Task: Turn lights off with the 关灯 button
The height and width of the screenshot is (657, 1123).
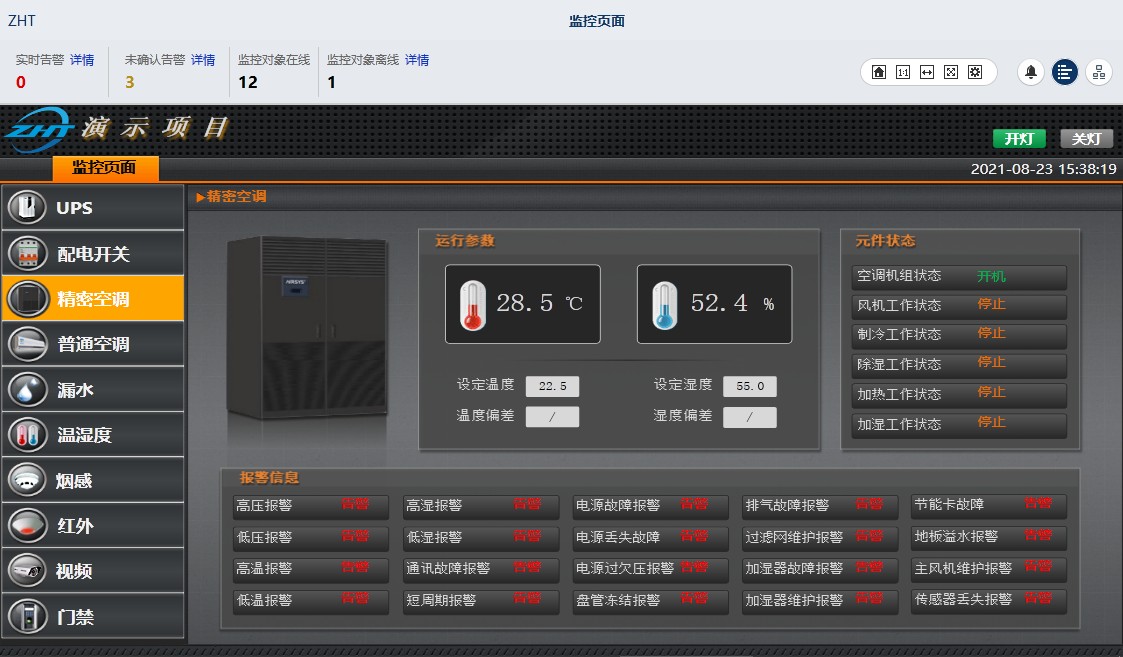Action: [x=1086, y=139]
